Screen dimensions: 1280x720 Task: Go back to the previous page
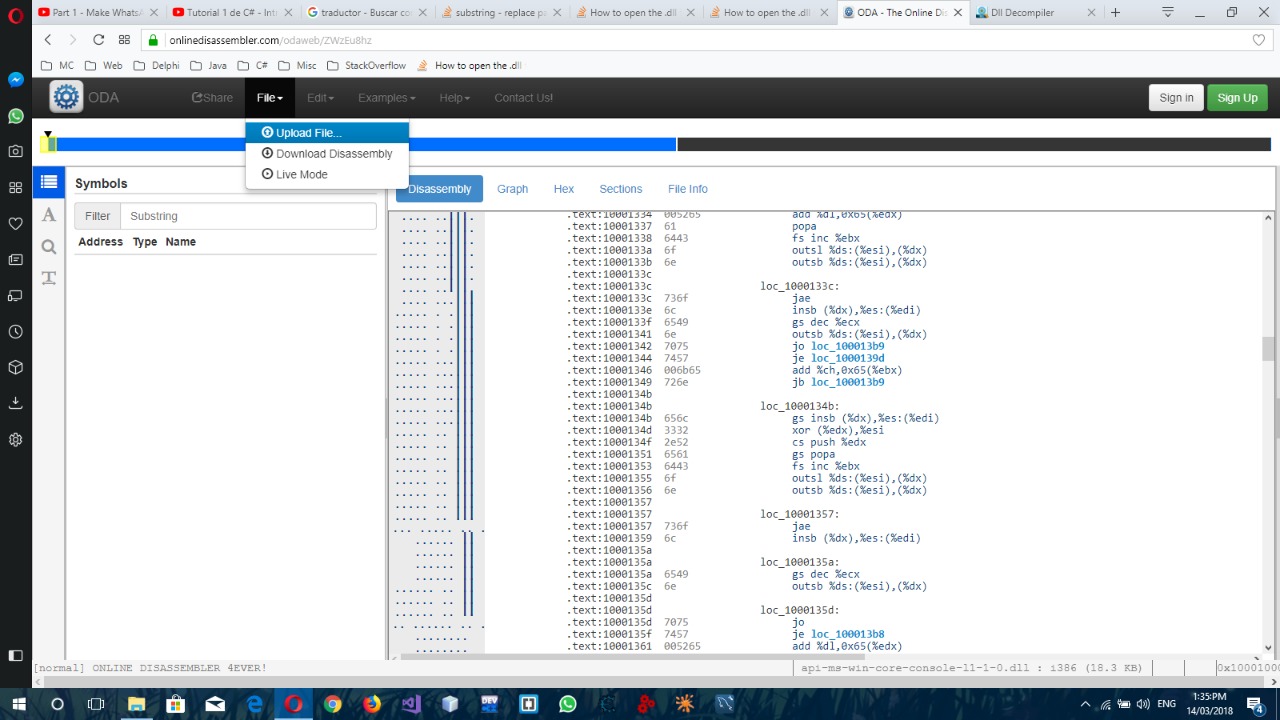pos(48,39)
